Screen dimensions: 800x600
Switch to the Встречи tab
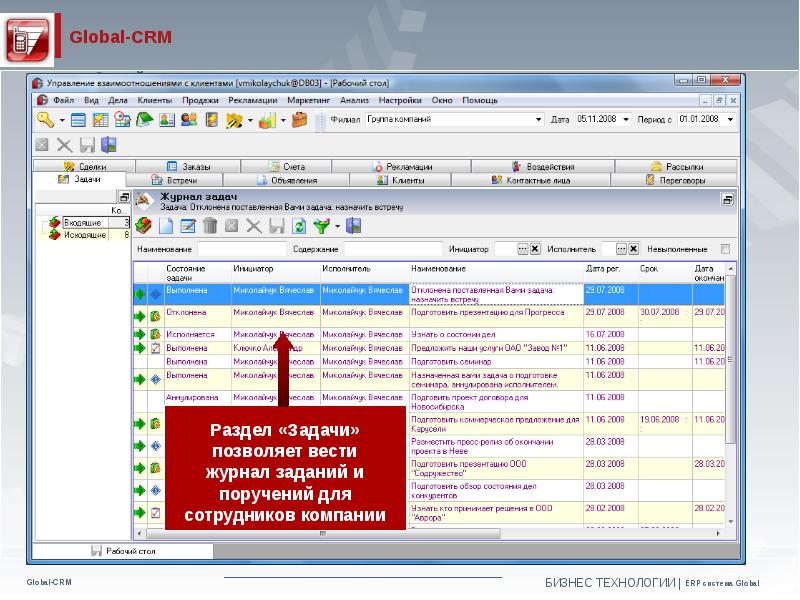[x=182, y=180]
